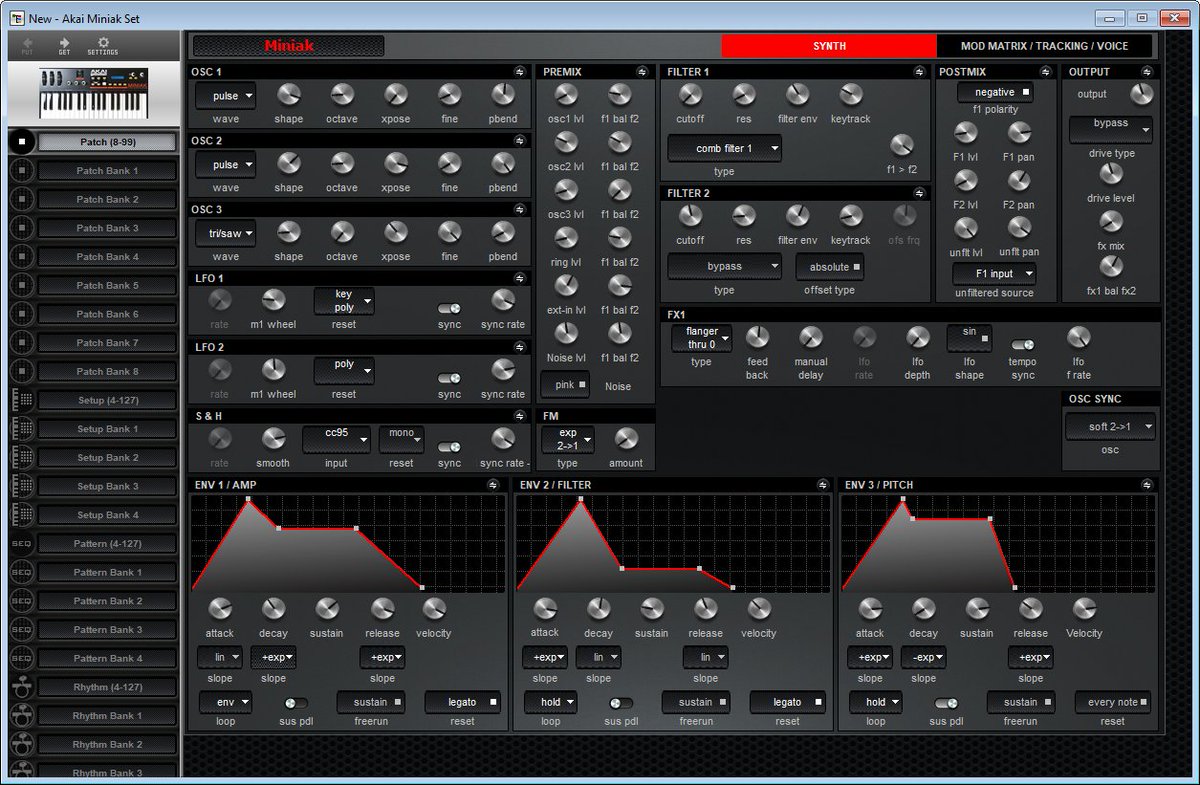Open the FM exp 2->1 type dropdown
The image size is (1200, 785).
[568, 439]
